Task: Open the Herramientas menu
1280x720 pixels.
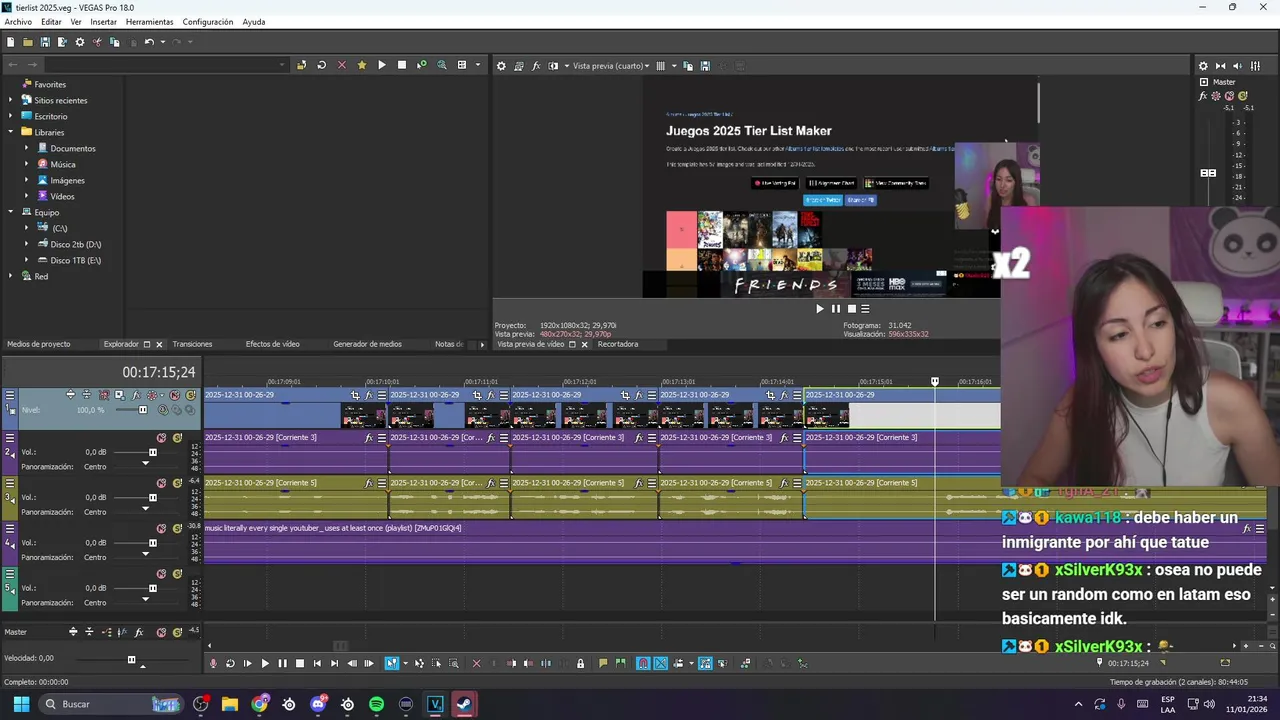Action: coord(149,22)
